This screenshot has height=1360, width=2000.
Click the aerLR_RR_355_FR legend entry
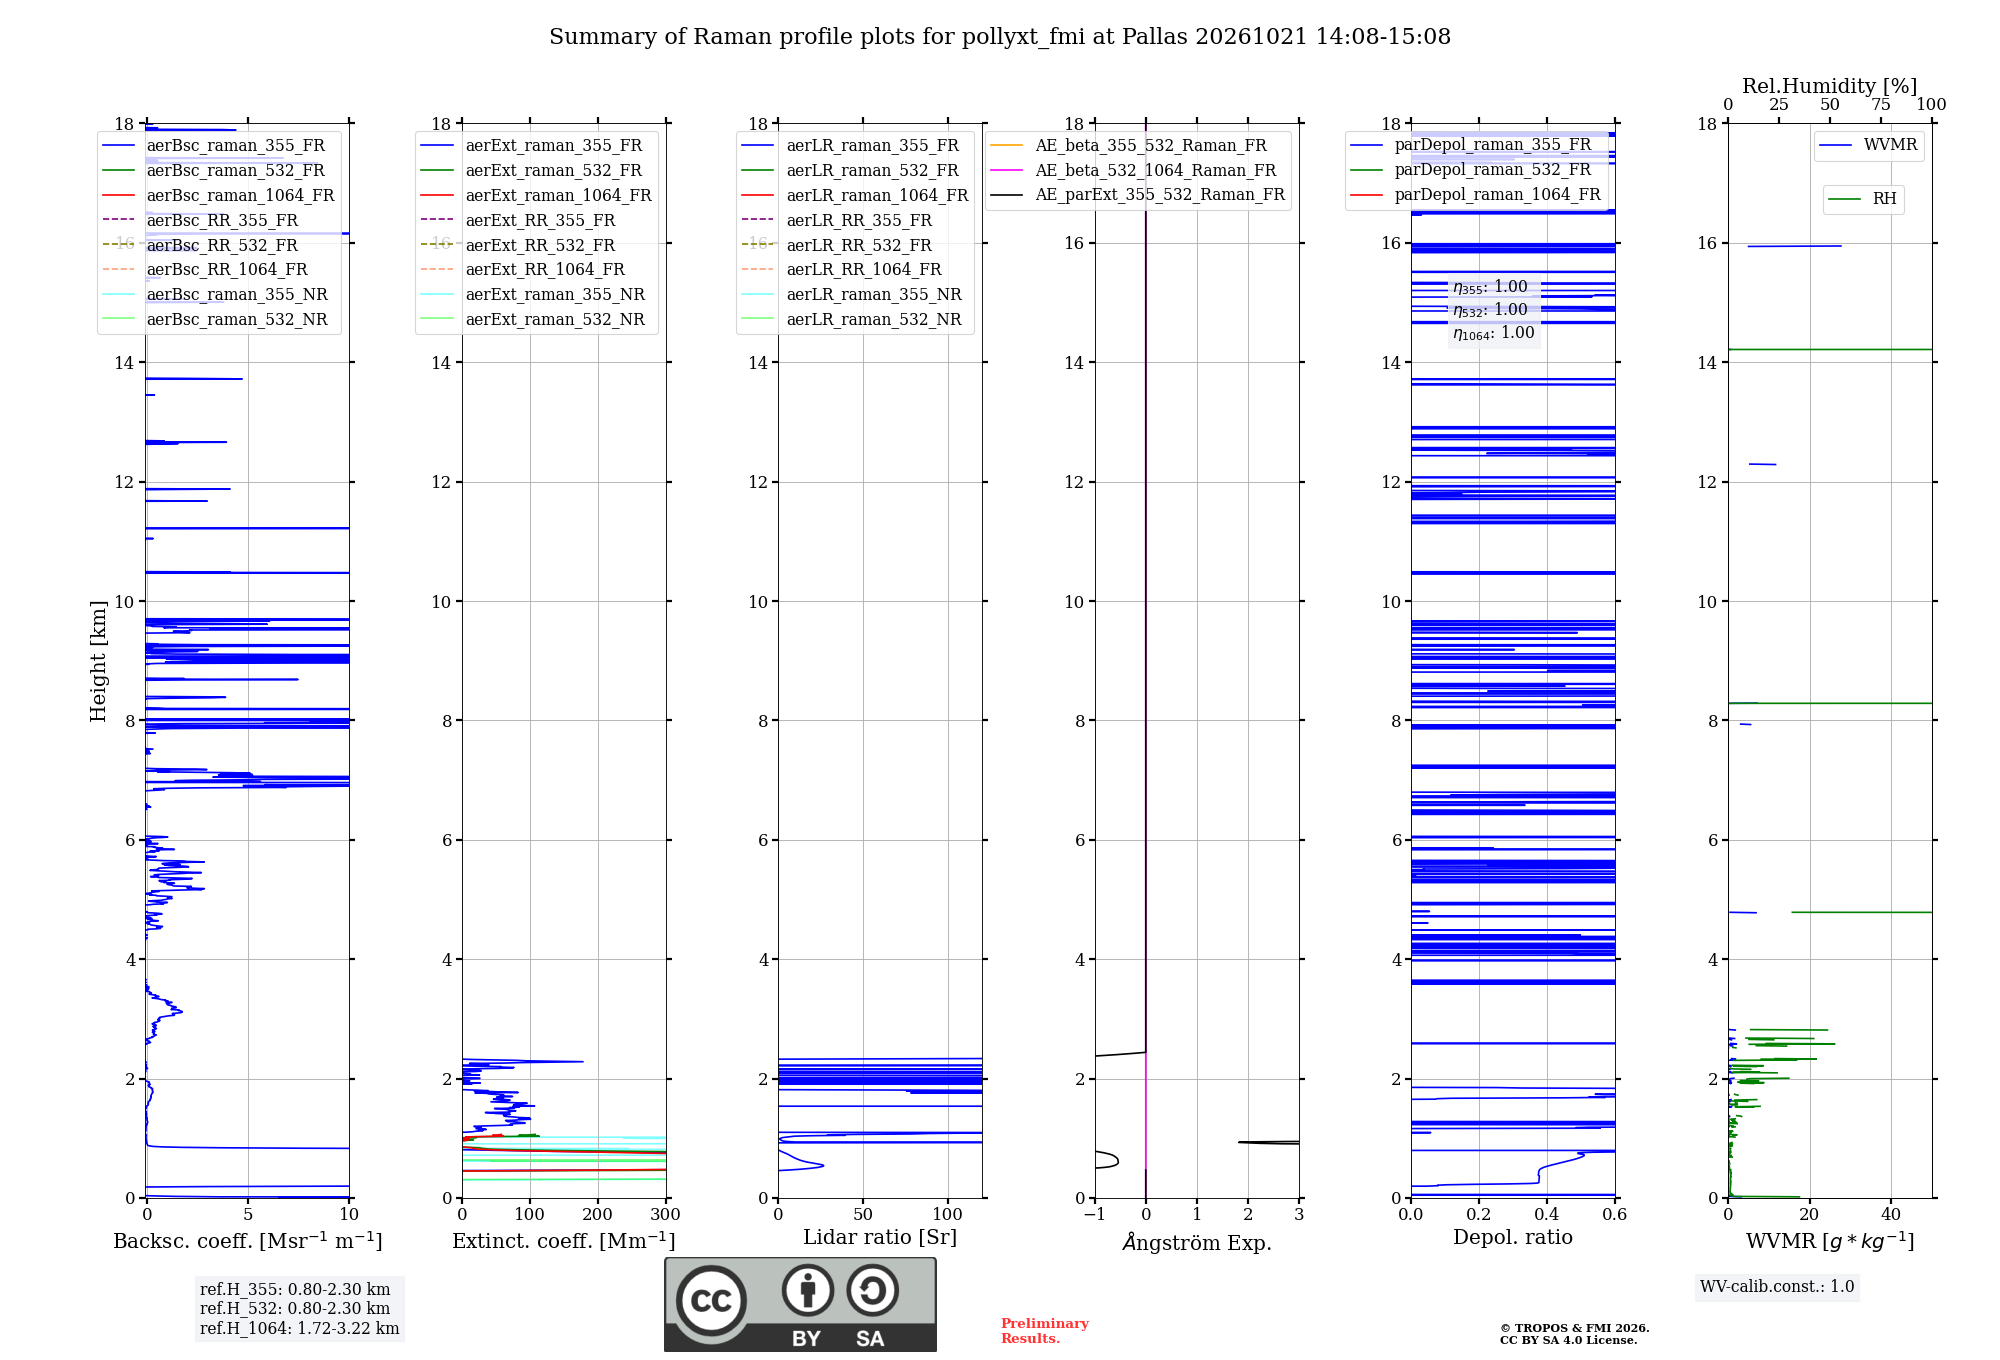(x=837, y=220)
